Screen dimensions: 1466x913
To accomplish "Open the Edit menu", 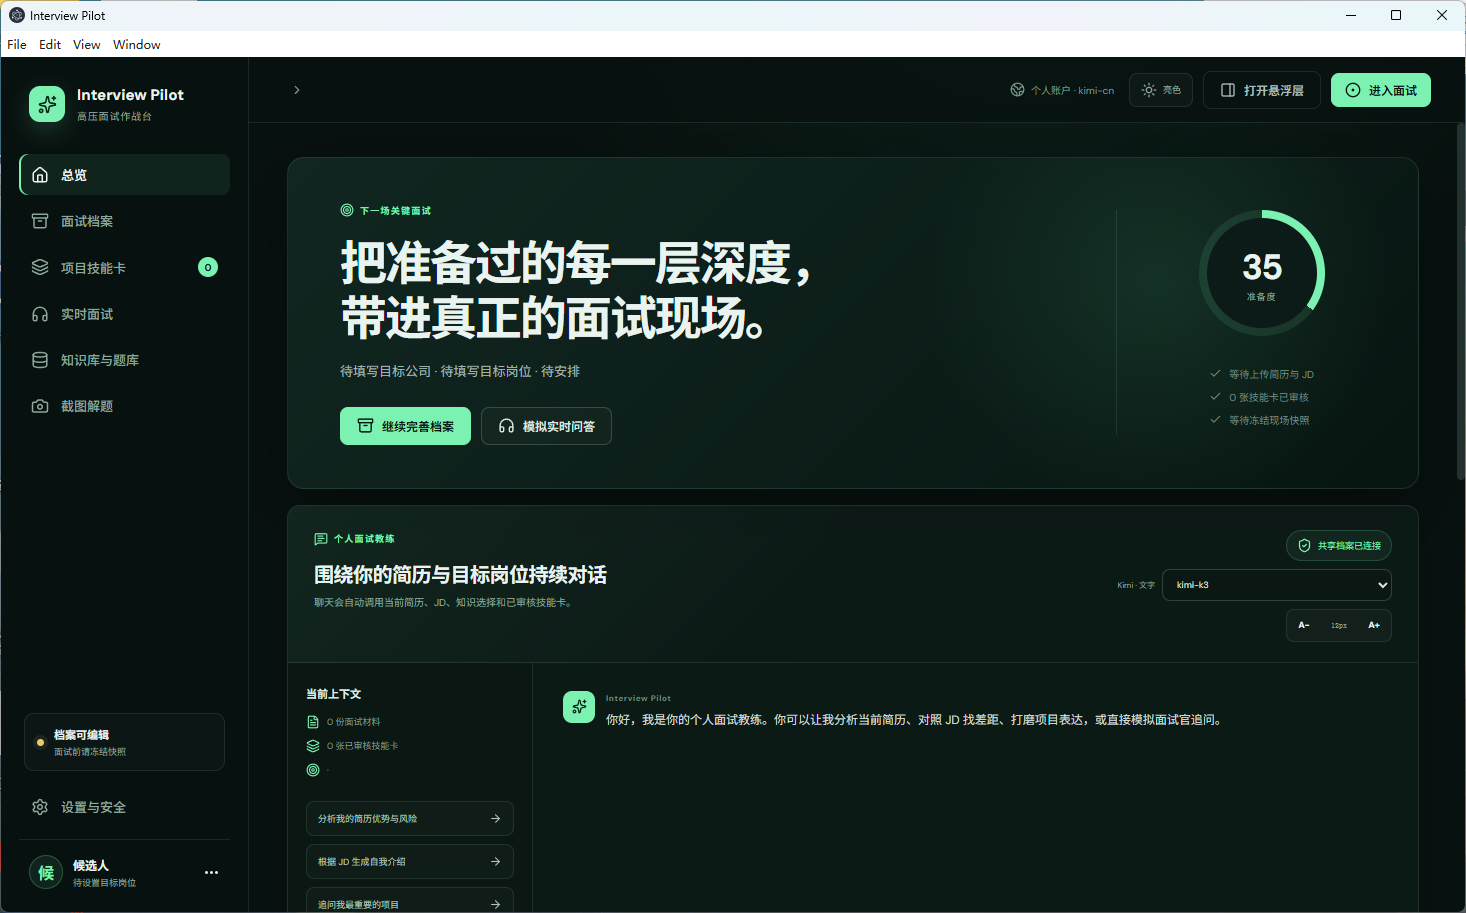I will tap(50, 44).
